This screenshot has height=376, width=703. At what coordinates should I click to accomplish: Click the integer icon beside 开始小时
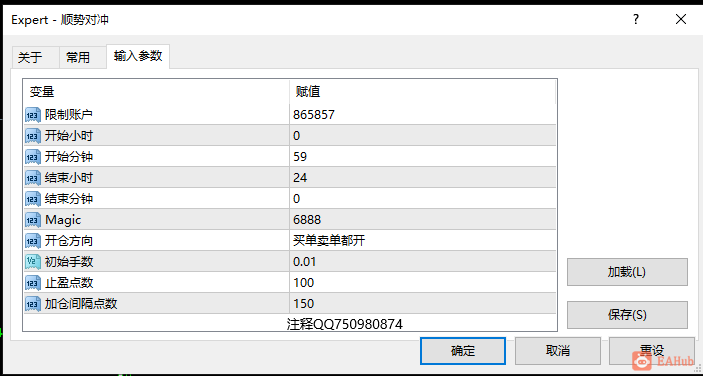tap(33, 136)
